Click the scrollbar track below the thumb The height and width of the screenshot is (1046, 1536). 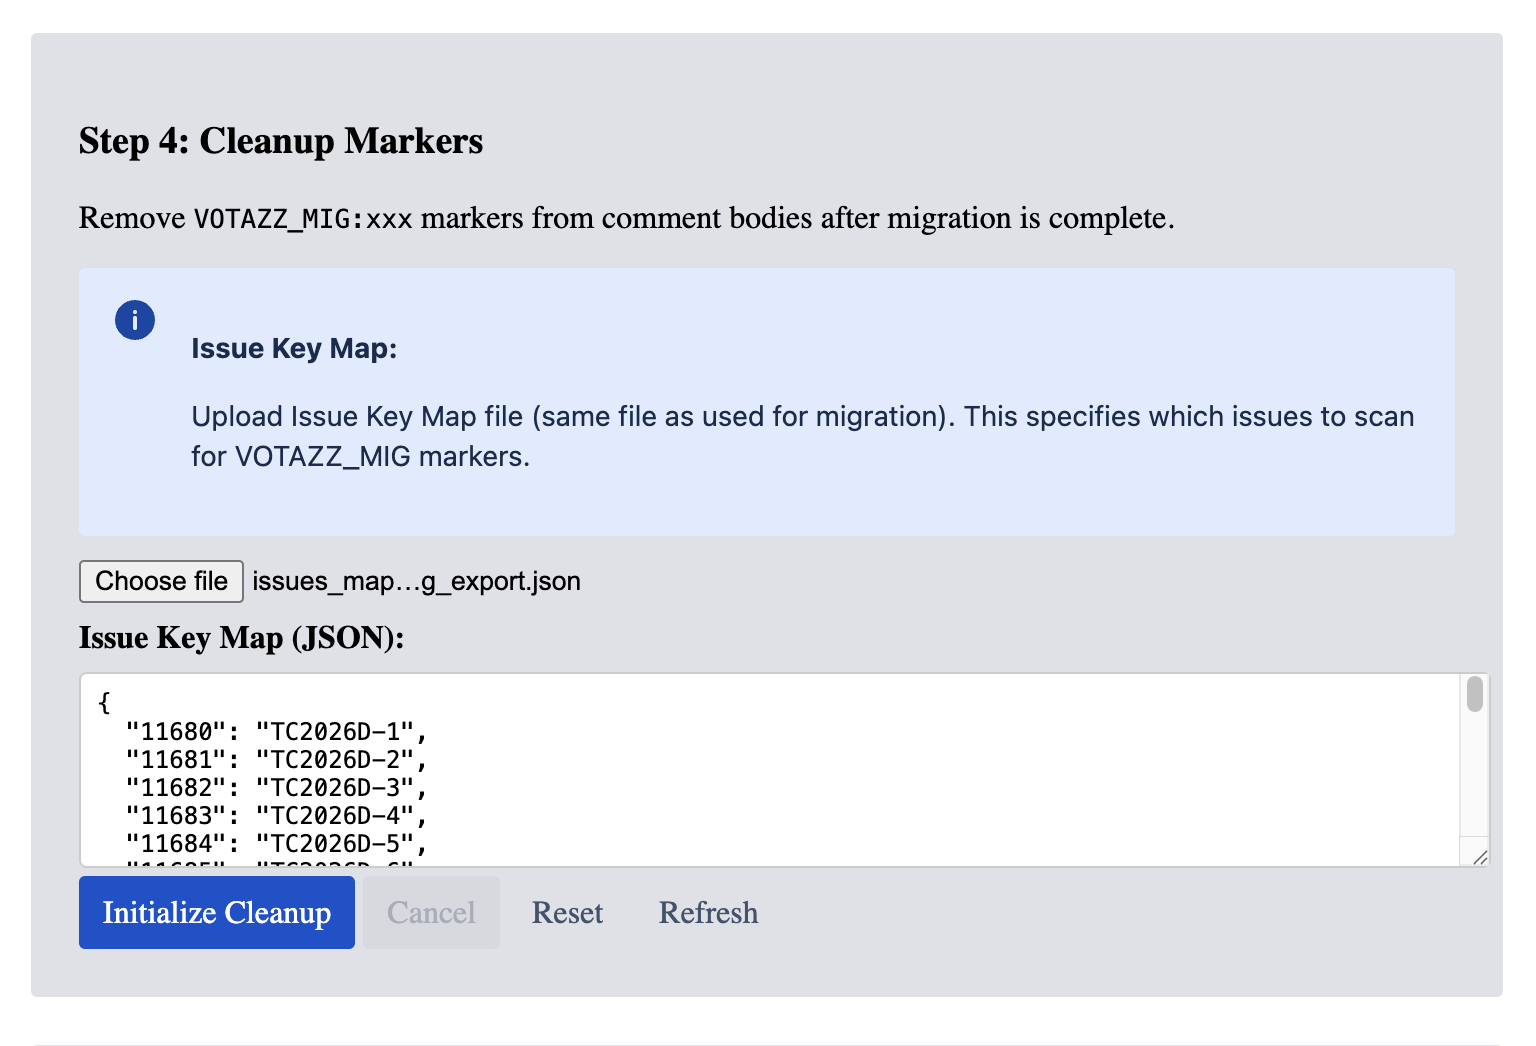[1474, 780]
